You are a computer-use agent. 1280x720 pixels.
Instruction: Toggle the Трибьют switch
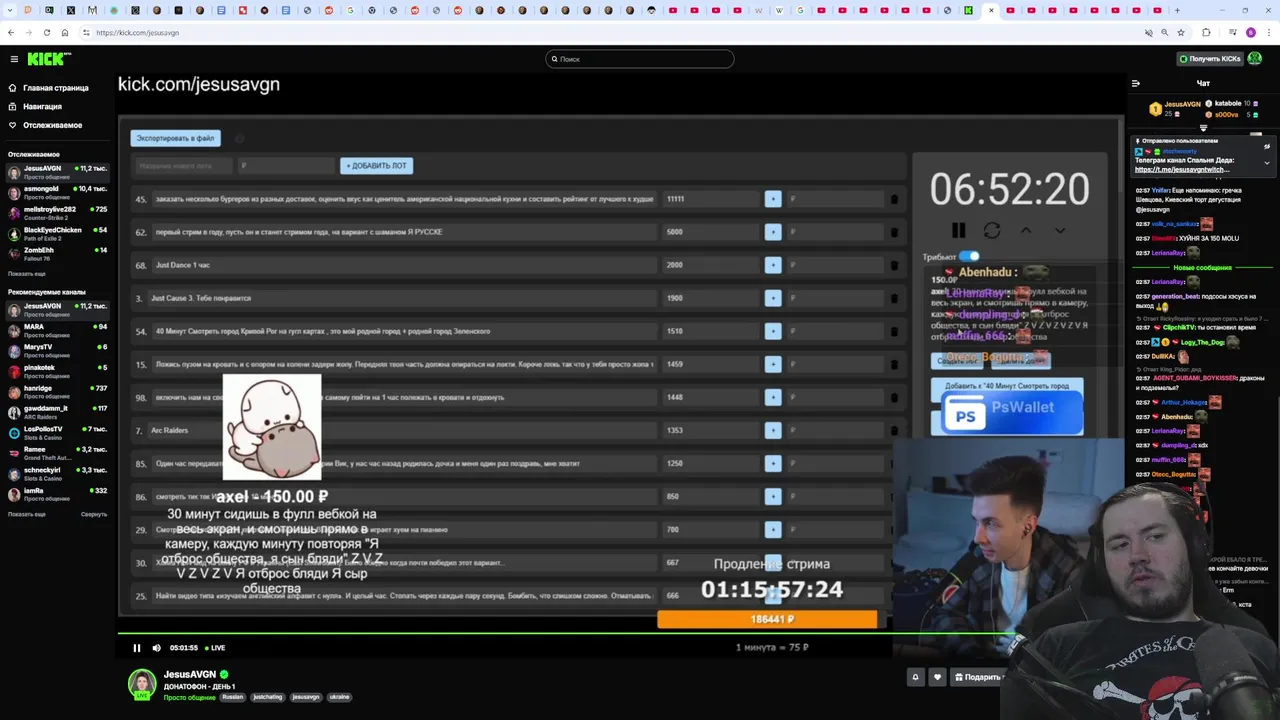tap(969, 257)
